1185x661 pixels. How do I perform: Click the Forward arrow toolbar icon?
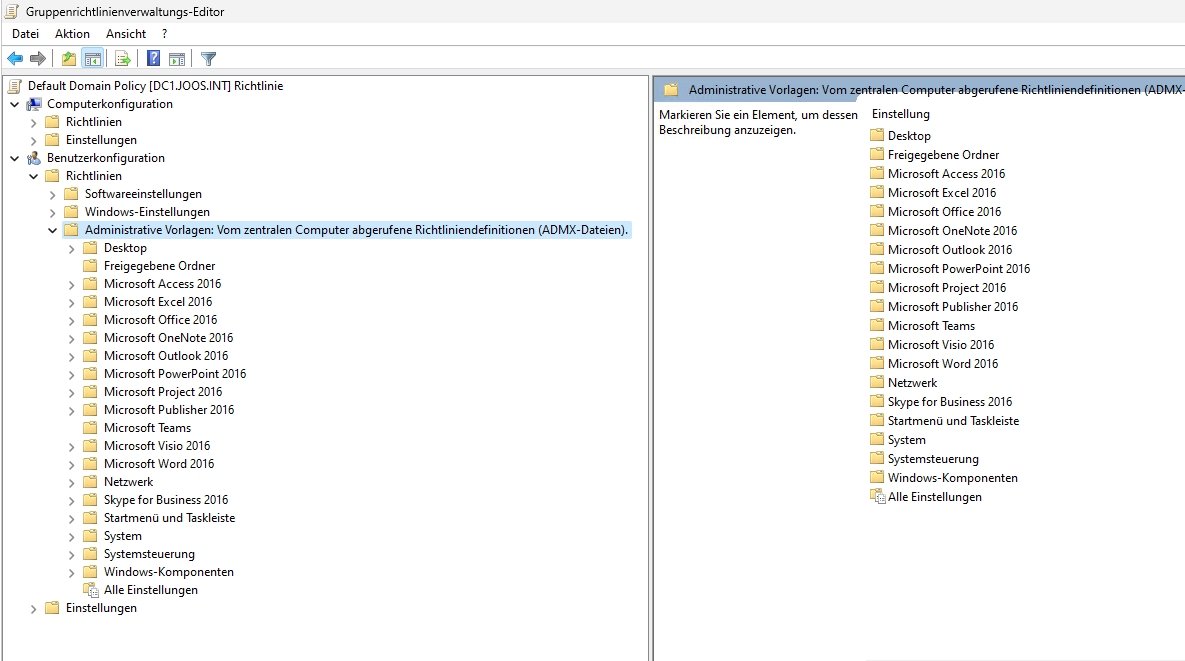coord(38,58)
